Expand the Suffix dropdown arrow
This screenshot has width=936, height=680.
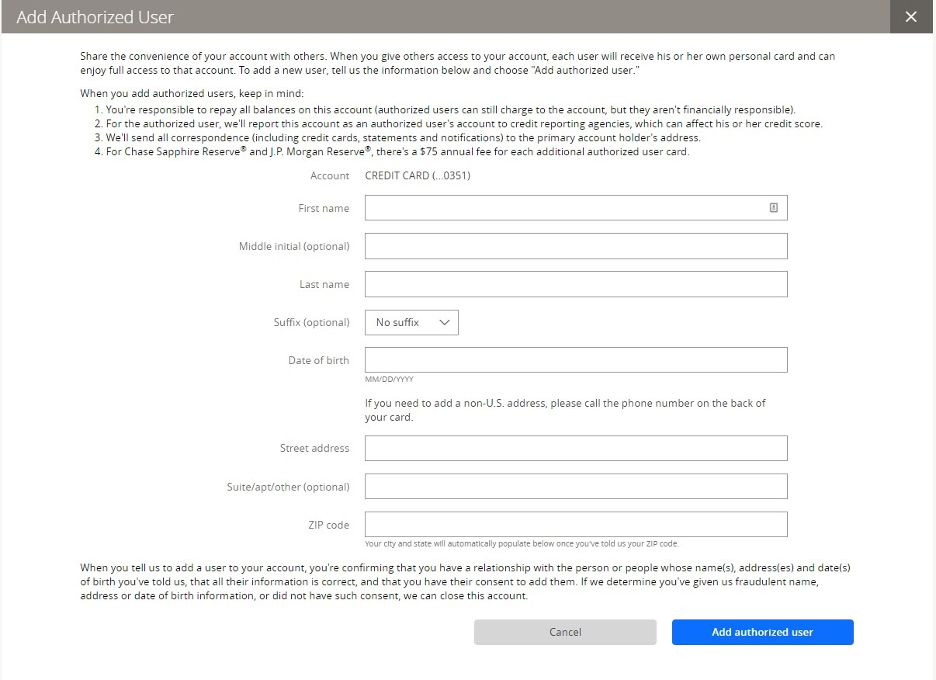click(445, 322)
